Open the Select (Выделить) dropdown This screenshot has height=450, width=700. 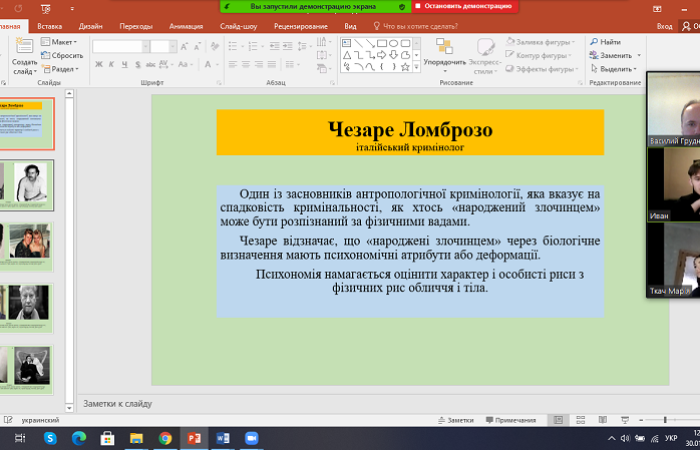pyautogui.click(x=615, y=69)
